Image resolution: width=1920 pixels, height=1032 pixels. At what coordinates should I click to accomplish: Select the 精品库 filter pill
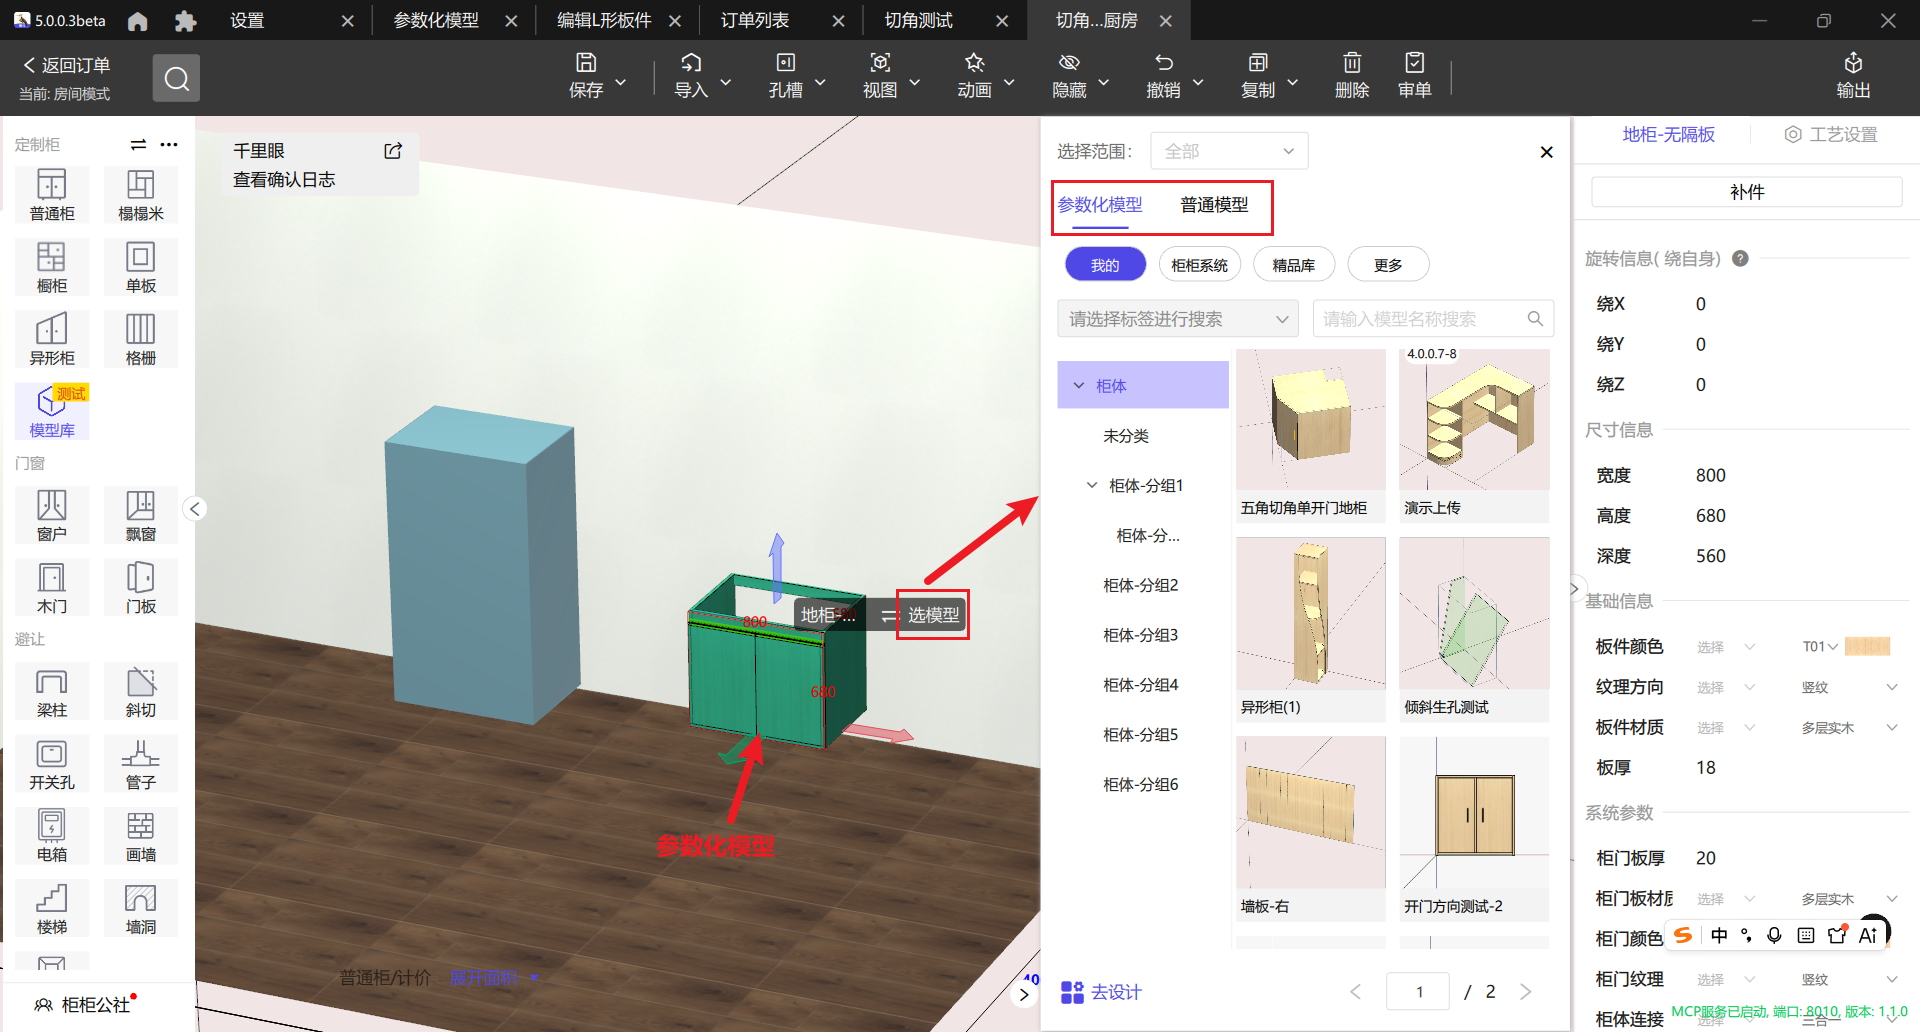(1293, 265)
